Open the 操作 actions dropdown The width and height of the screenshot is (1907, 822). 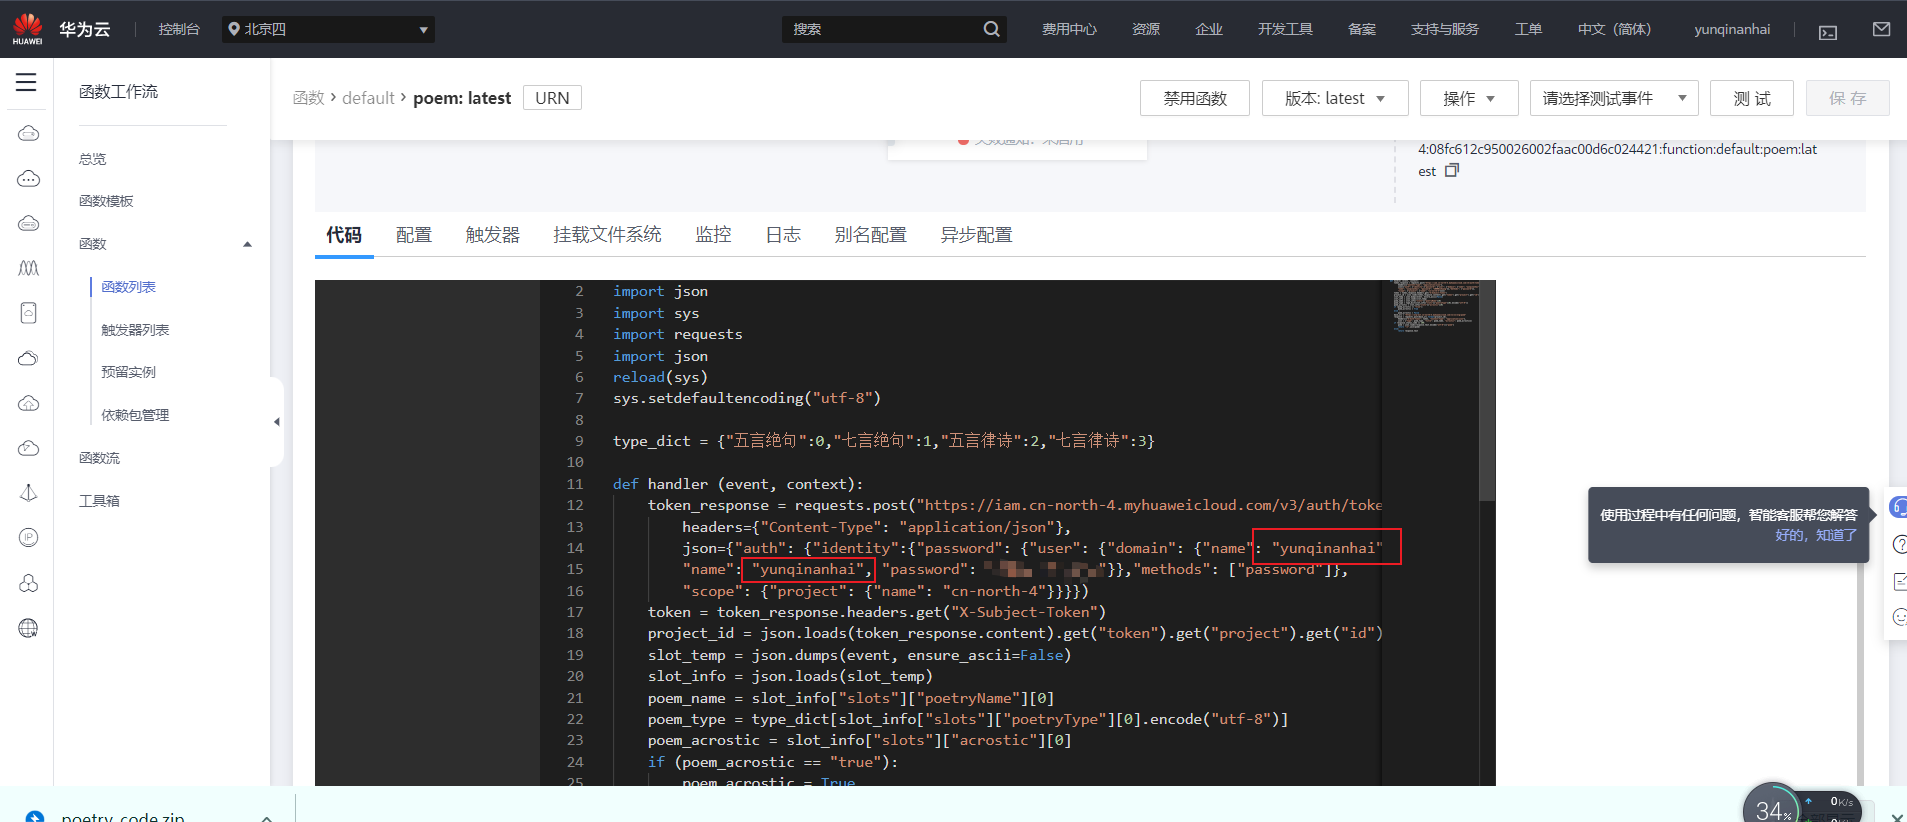click(1469, 98)
